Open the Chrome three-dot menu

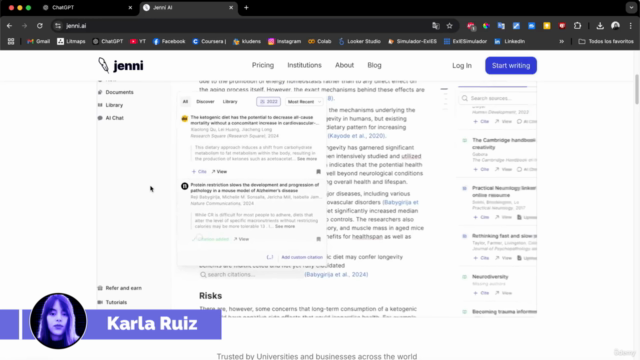pyautogui.click(x=631, y=26)
